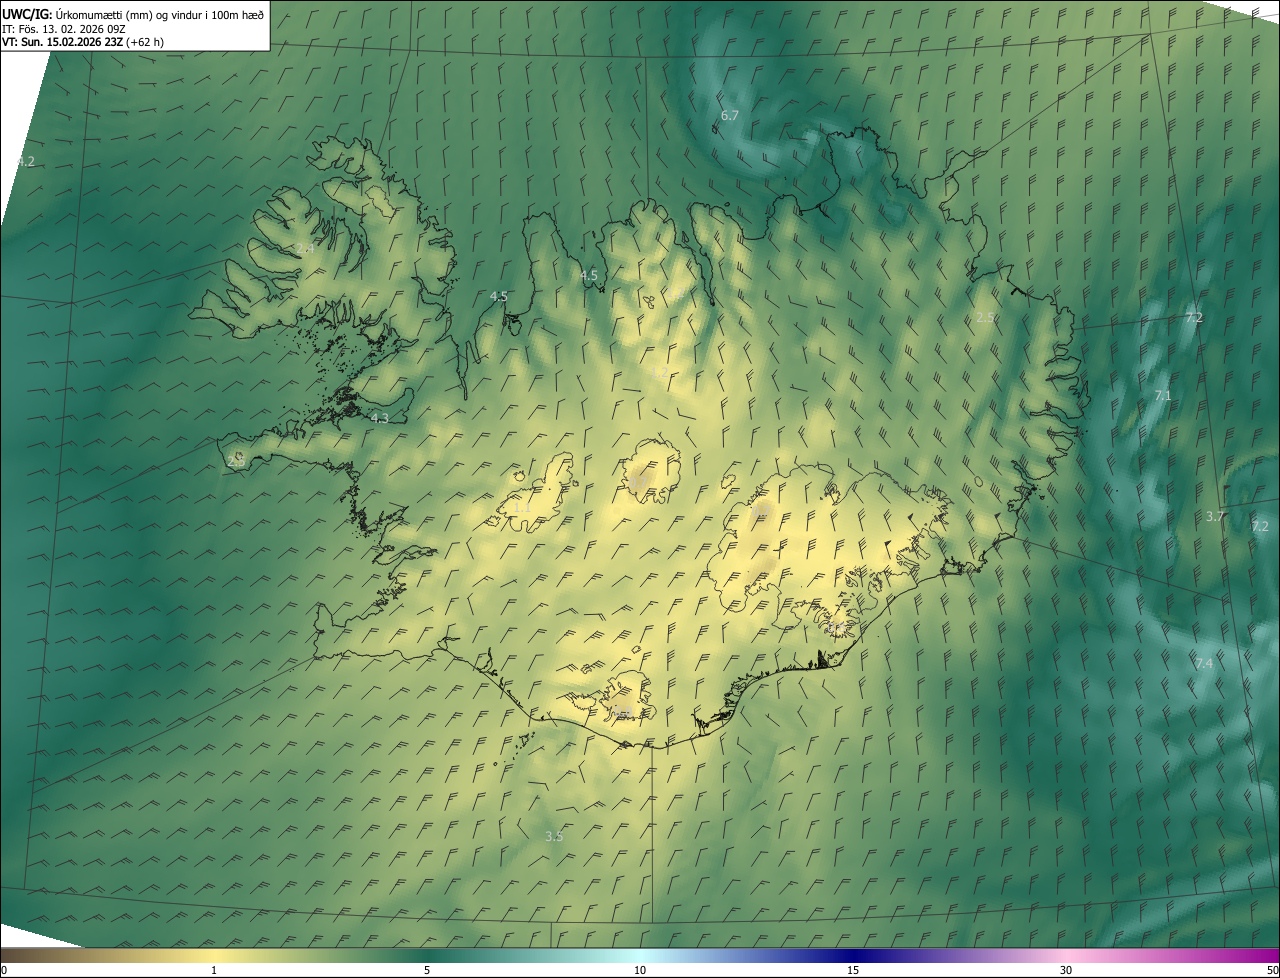Click the 7.1 value east of Iceland

(1162, 396)
